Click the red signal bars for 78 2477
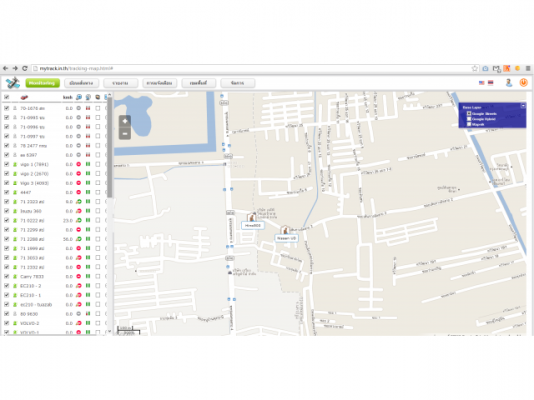Image resolution: width=534 pixels, height=400 pixels. coord(88,145)
